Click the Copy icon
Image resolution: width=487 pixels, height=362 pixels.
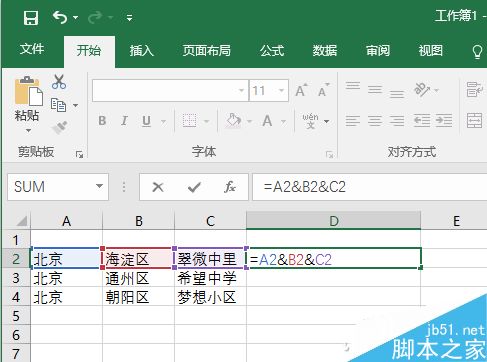click(x=59, y=105)
